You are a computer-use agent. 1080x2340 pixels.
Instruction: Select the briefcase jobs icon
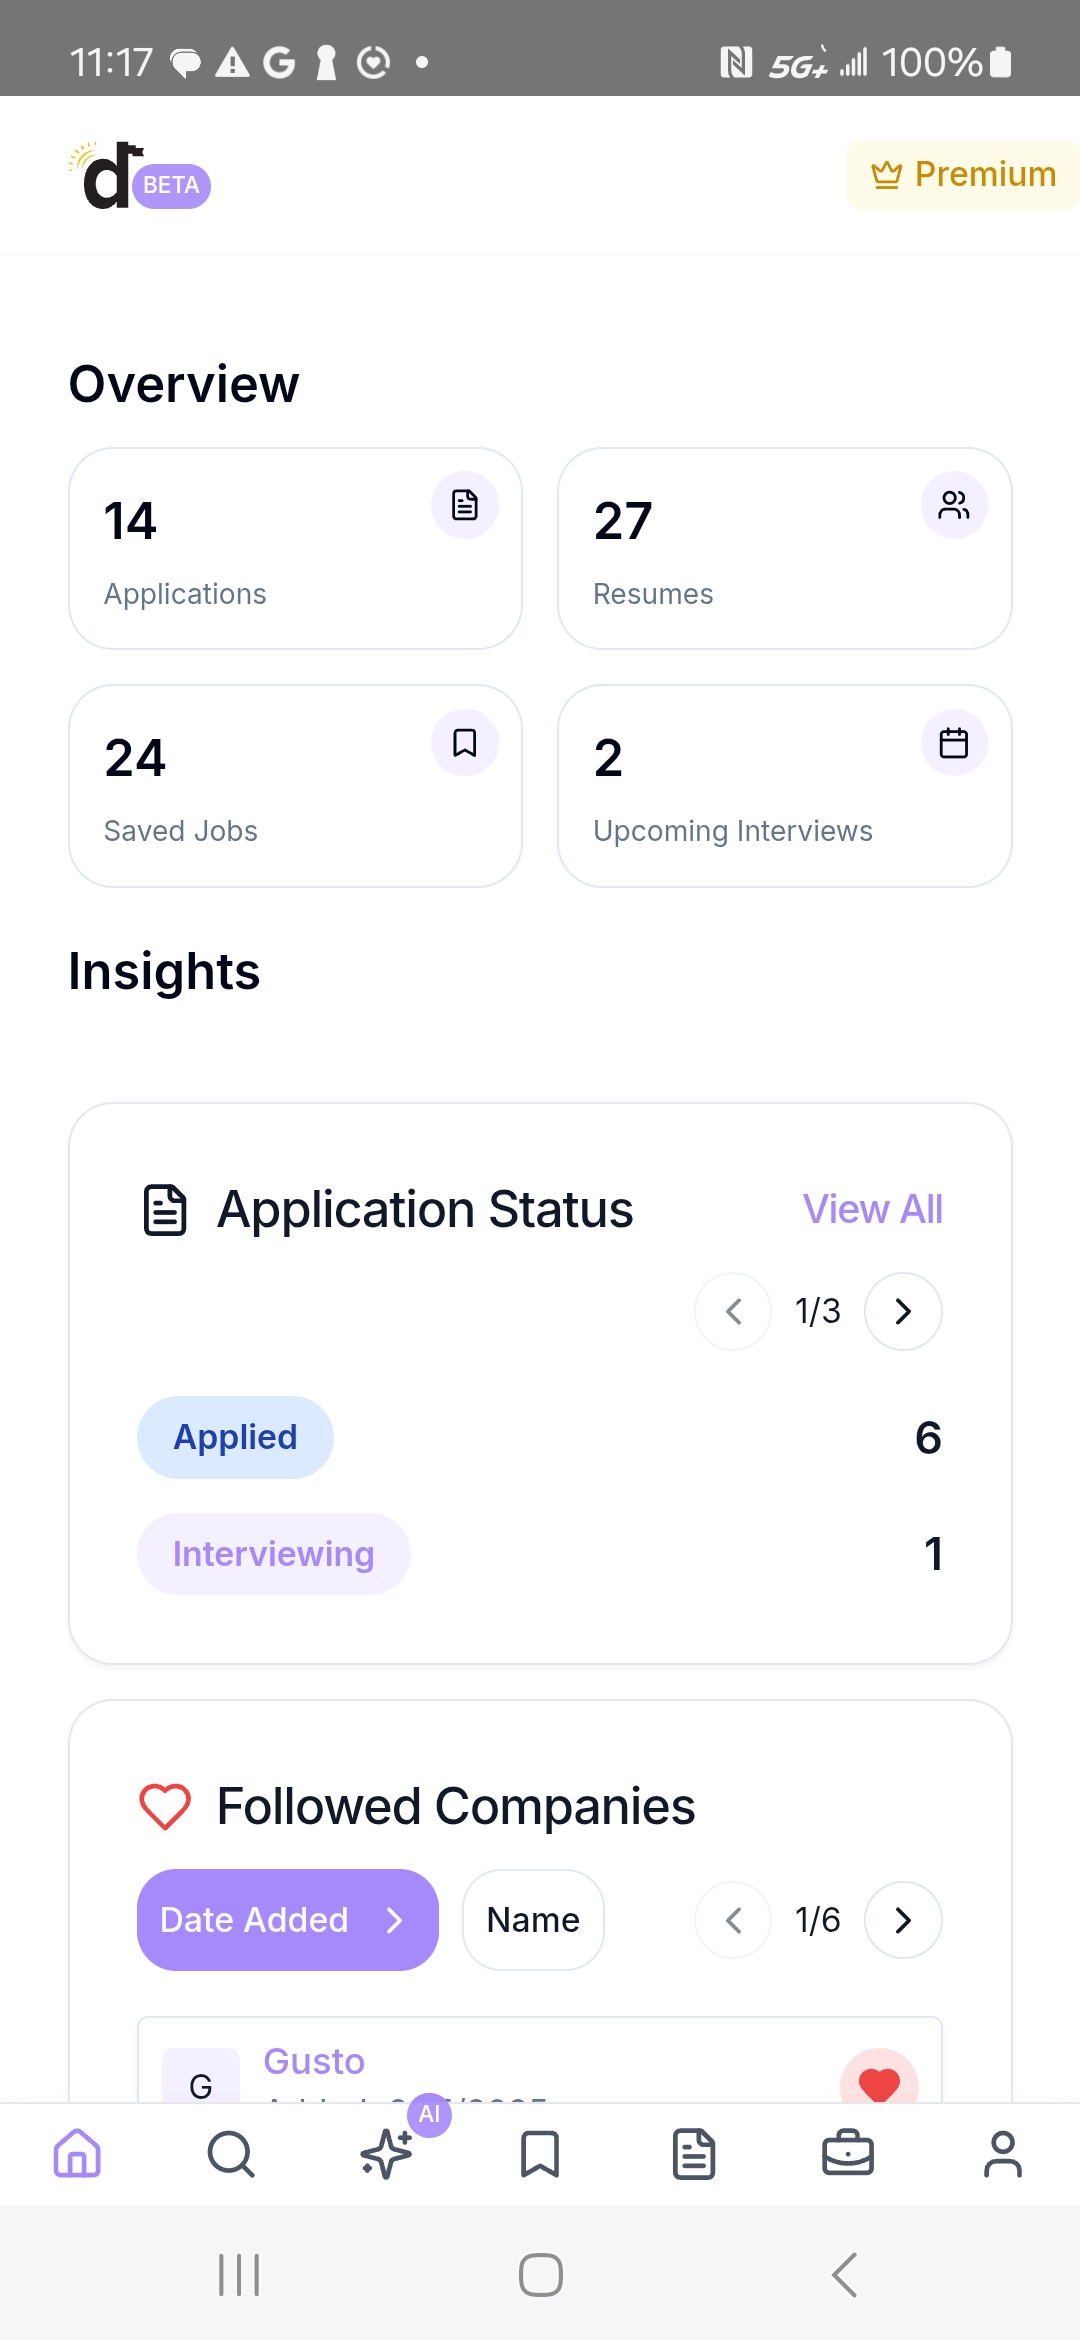click(848, 2154)
